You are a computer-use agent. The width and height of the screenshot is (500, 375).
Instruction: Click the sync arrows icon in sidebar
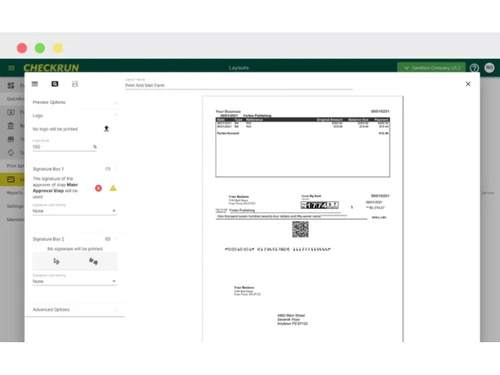pyautogui.click(x=11, y=153)
